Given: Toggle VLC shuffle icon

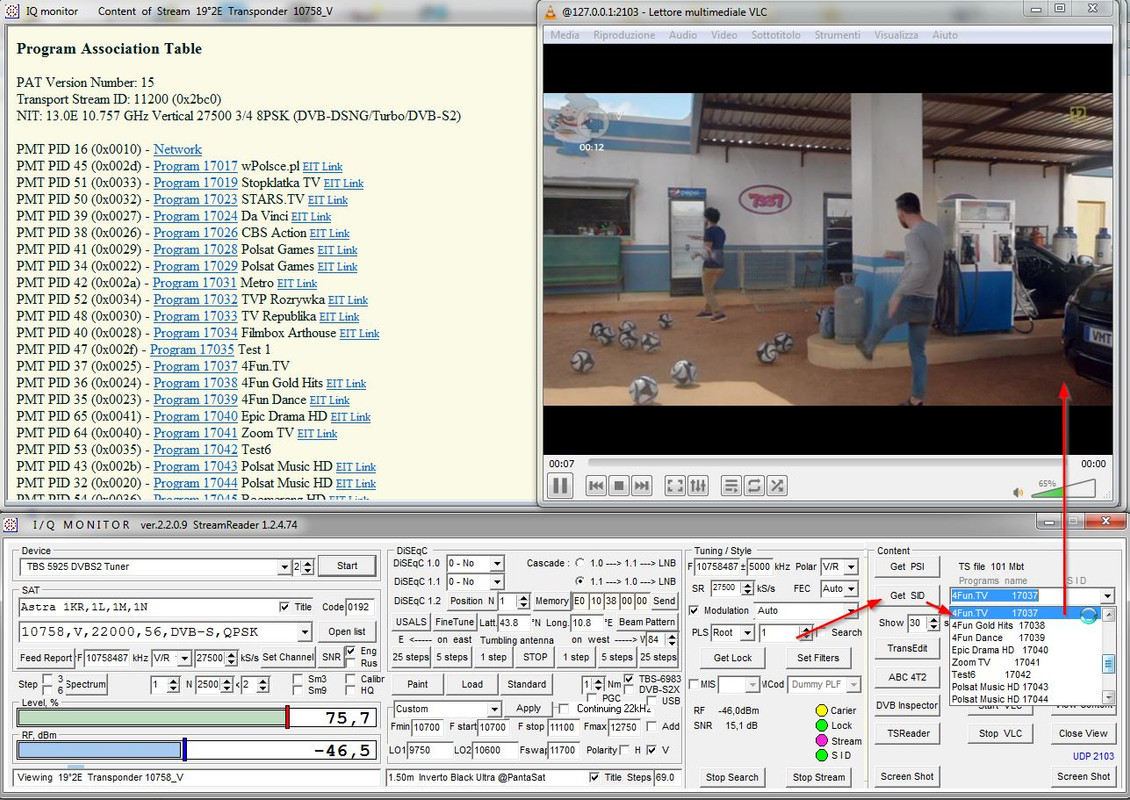Looking at the screenshot, I should [777, 486].
